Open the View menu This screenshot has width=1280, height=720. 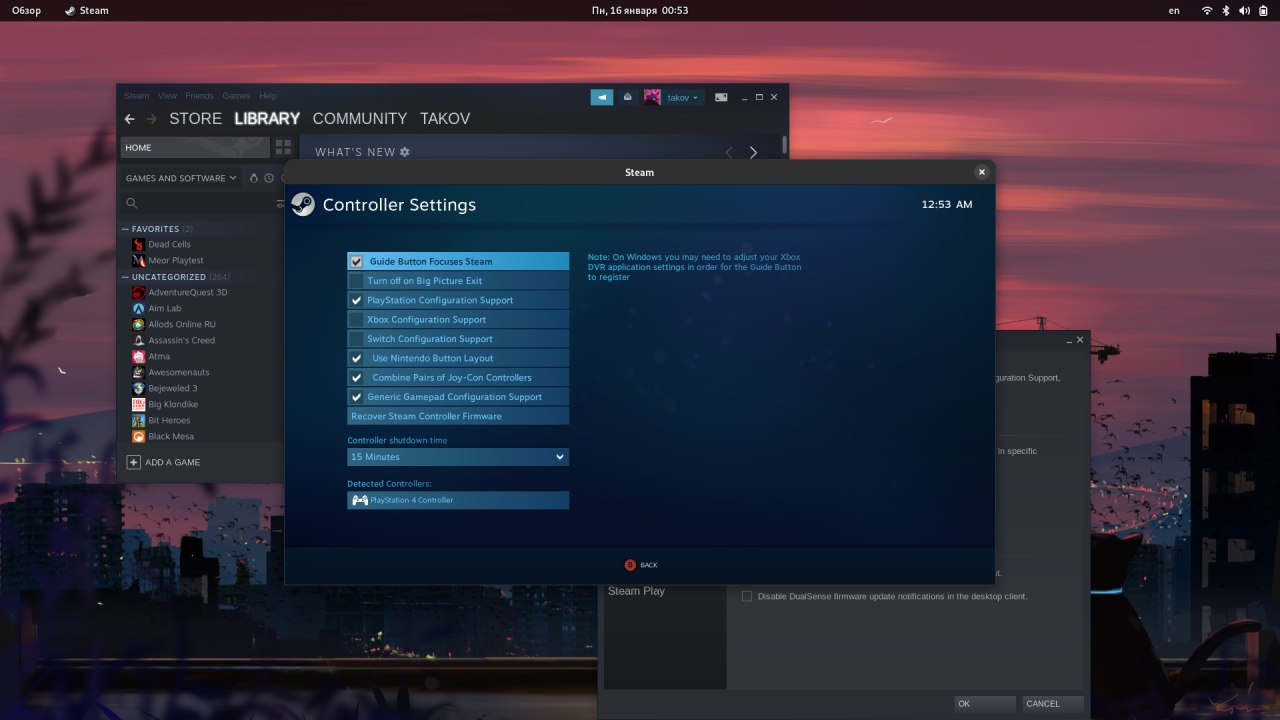tap(167, 96)
